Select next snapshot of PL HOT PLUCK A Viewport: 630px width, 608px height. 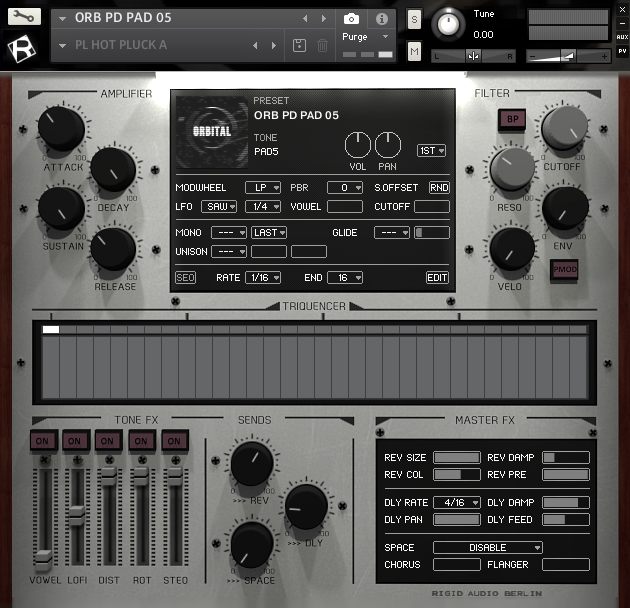[x=274, y=45]
